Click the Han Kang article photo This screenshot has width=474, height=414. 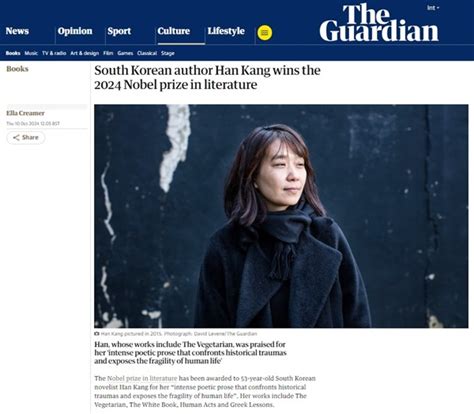pos(281,216)
